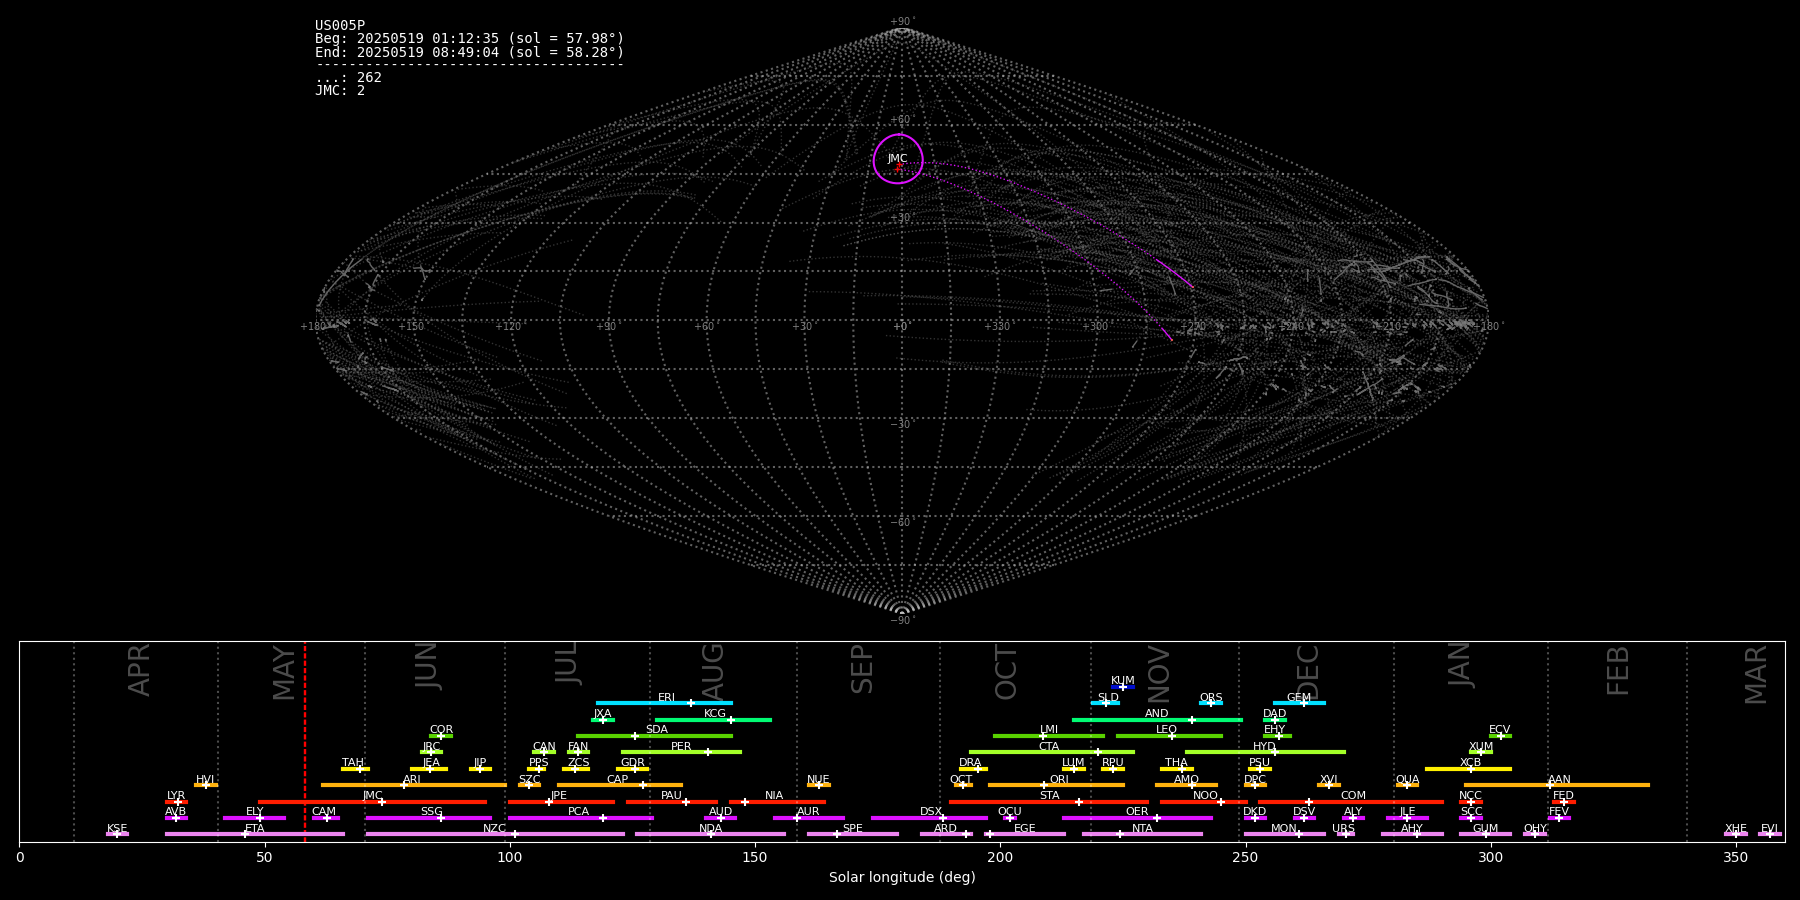Image resolution: width=1800 pixels, height=900 pixels.
Task: Select the COM shower label
Action: pos(1353,796)
